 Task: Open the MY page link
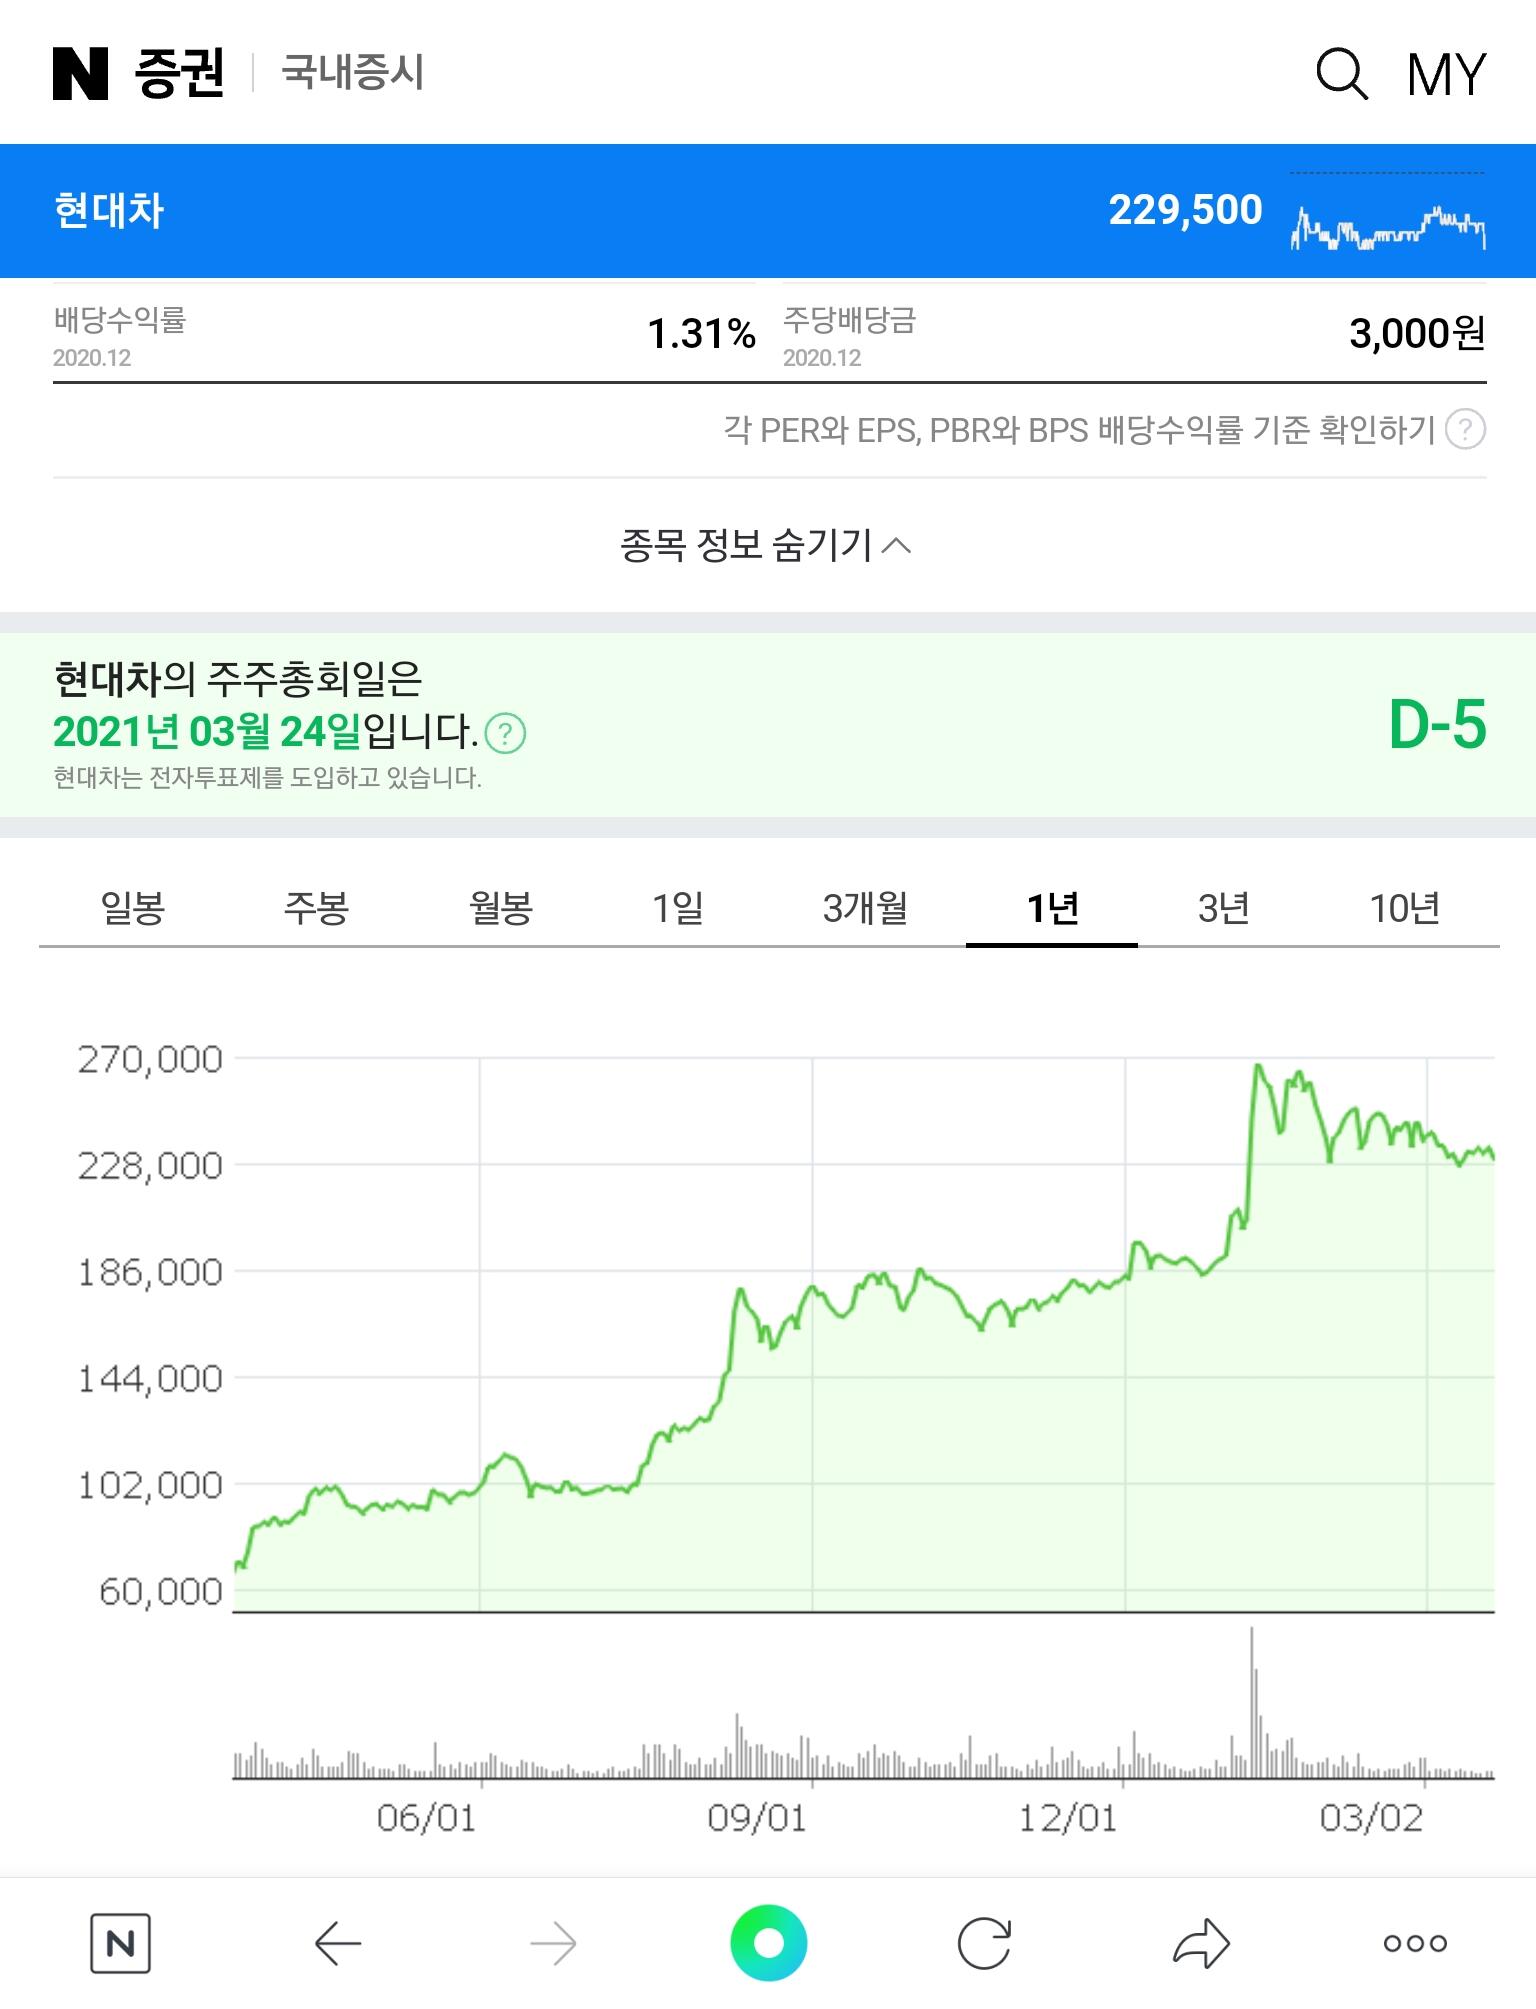click(1446, 74)
